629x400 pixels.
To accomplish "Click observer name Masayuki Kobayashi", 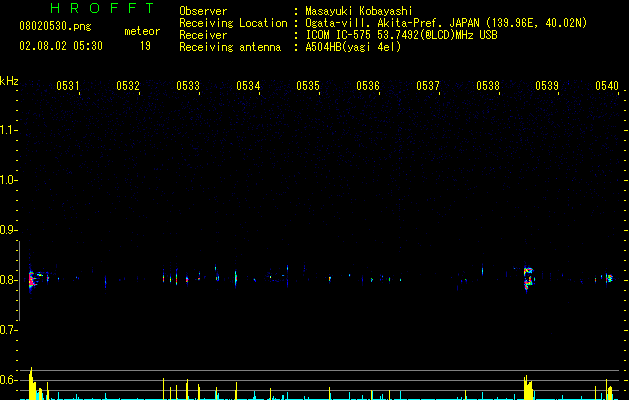I will (359, 11).
